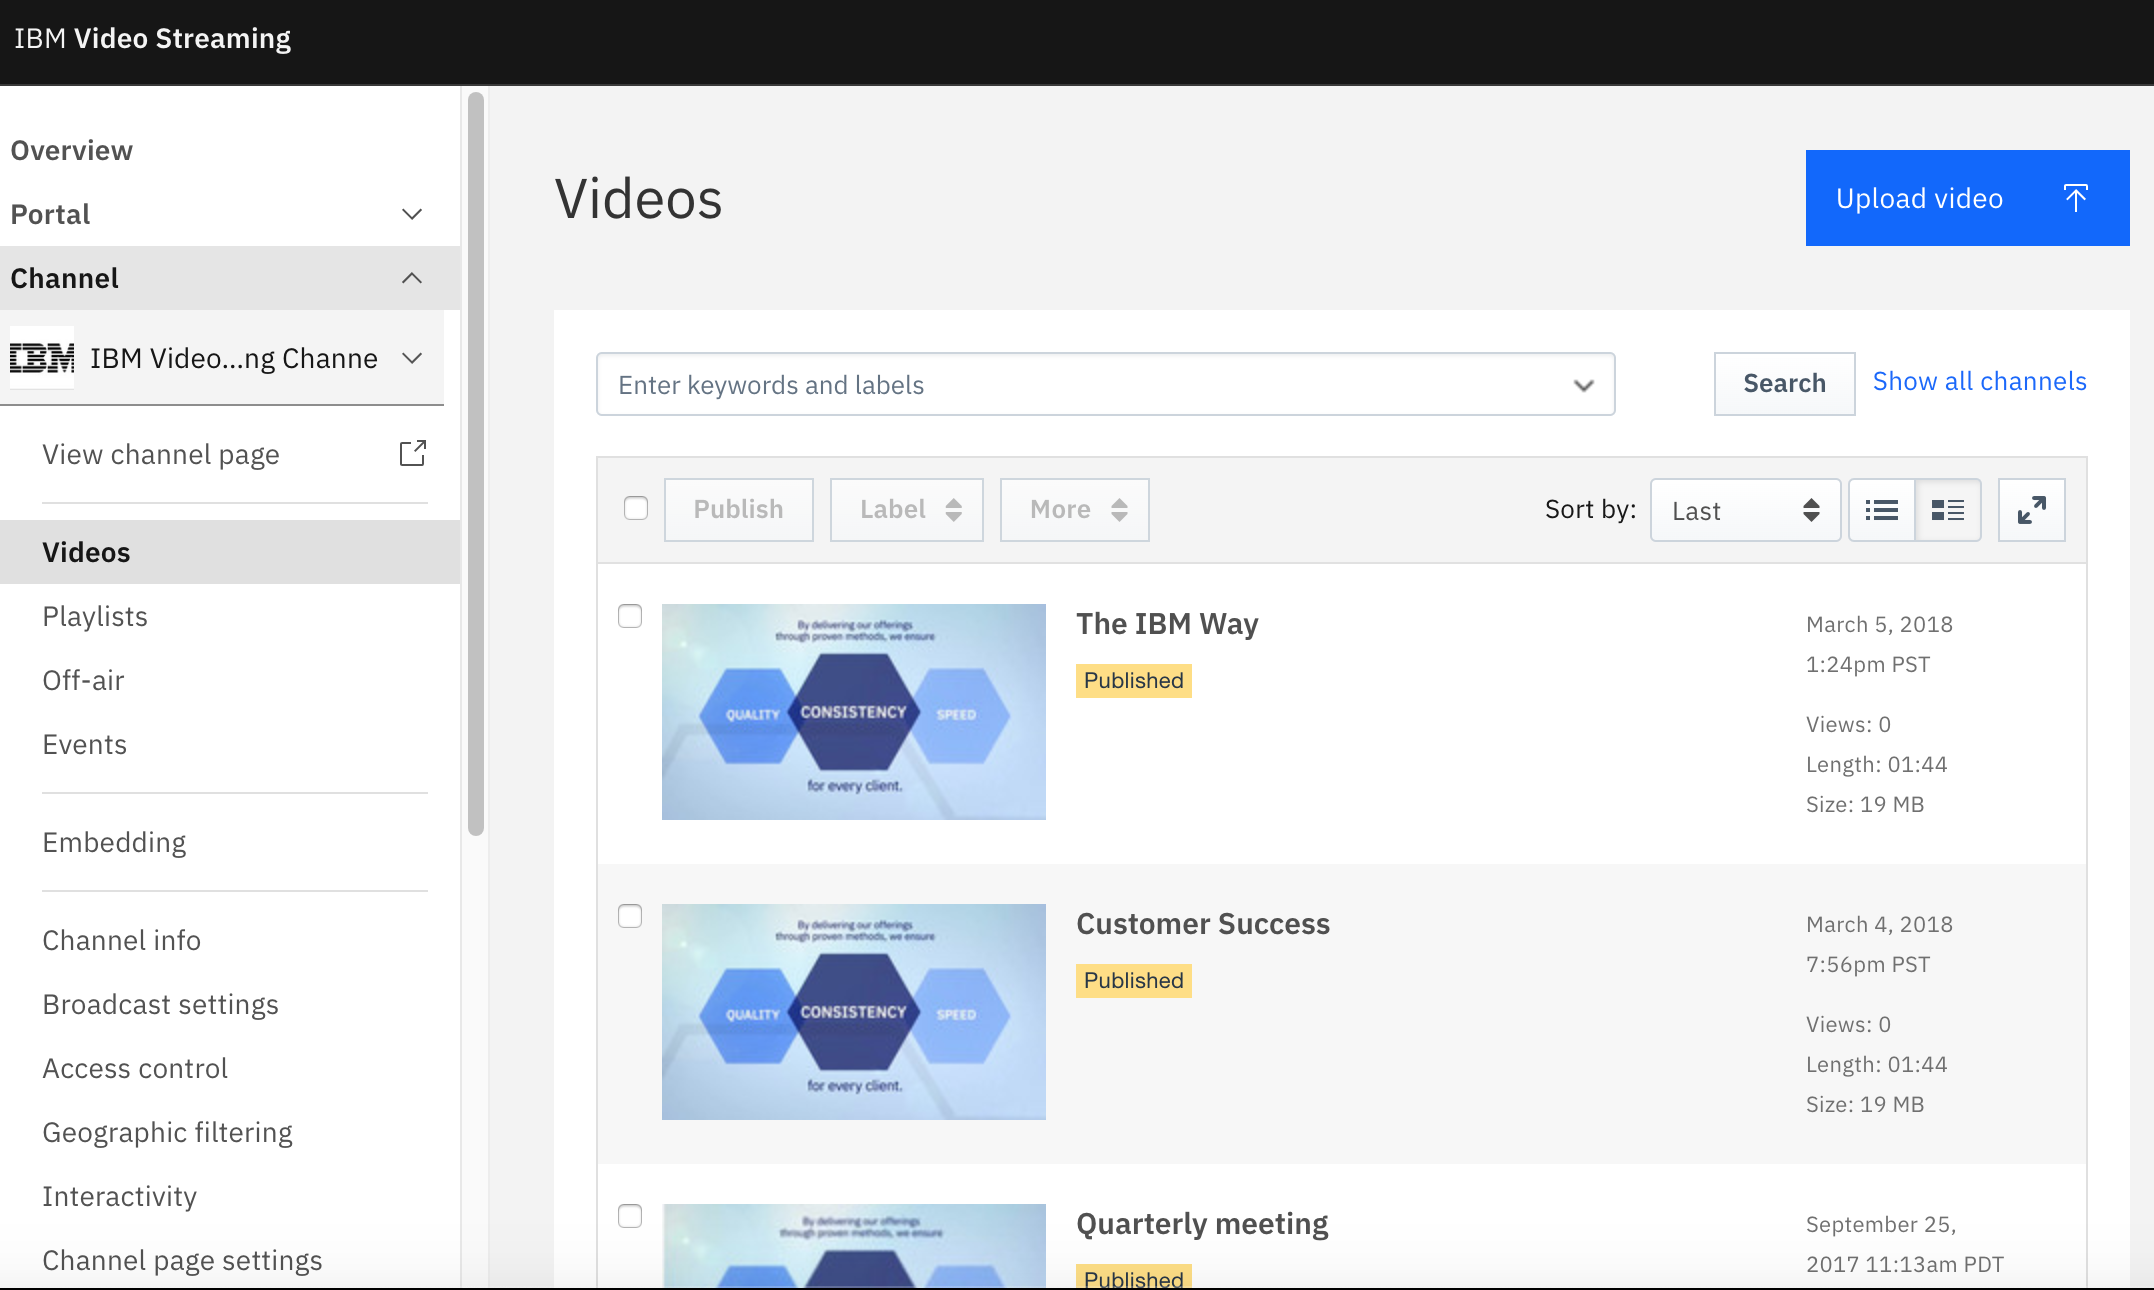Open Channel page settings
2154x1290 pixels.
[182, 1260]
